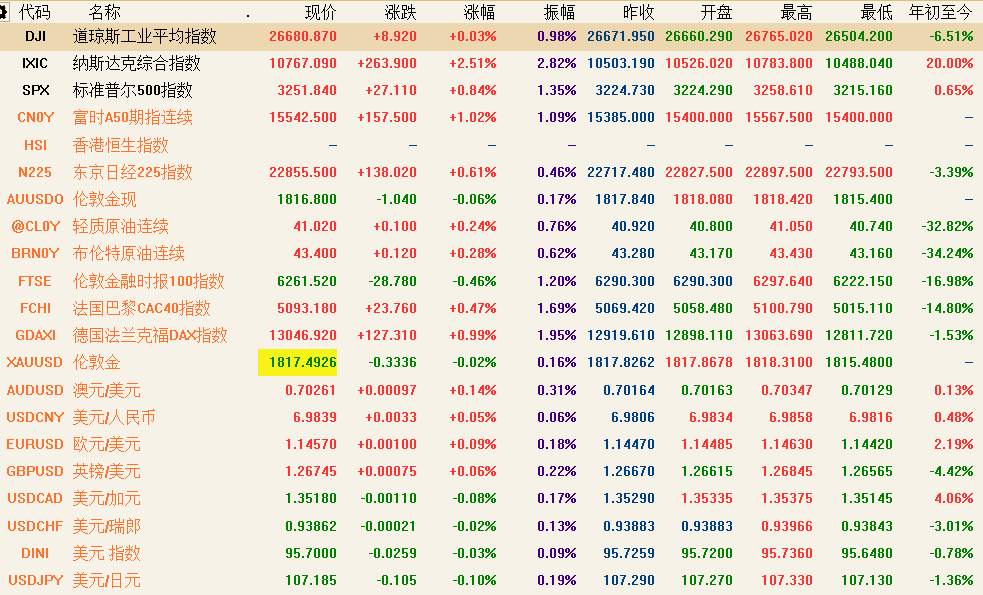The width and height of the screenshot is (983, 595).
Task: Click GDAXI change +127.310
Action: pos(387,335)
